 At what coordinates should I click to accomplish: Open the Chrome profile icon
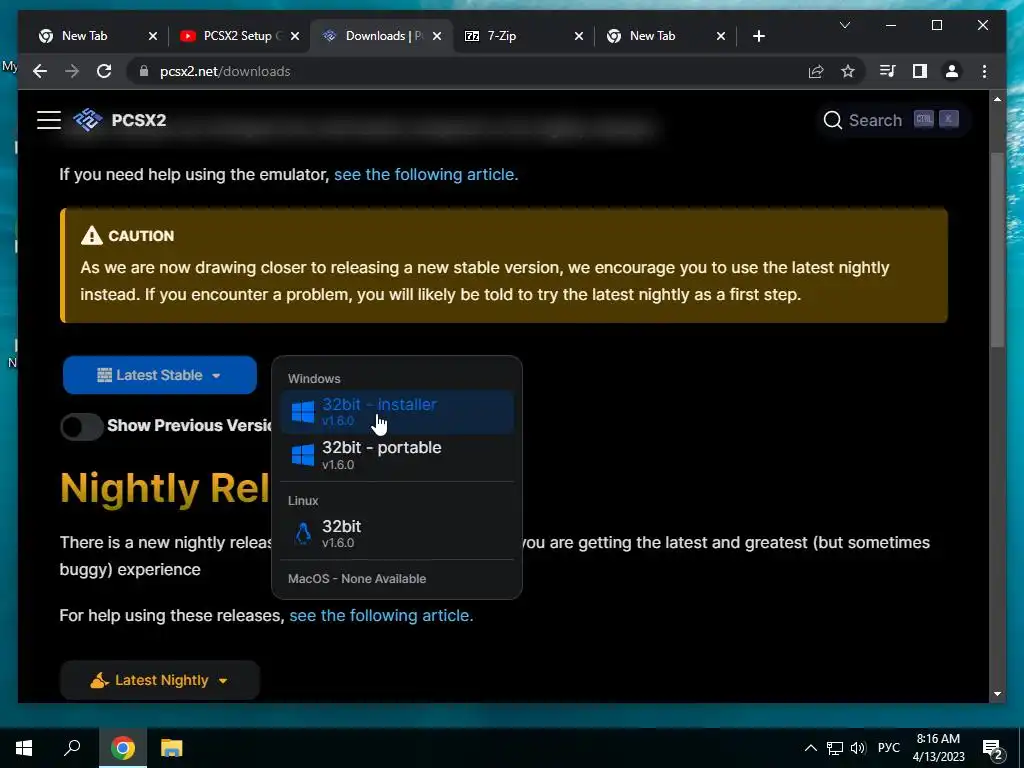click(x=952, y=71)
